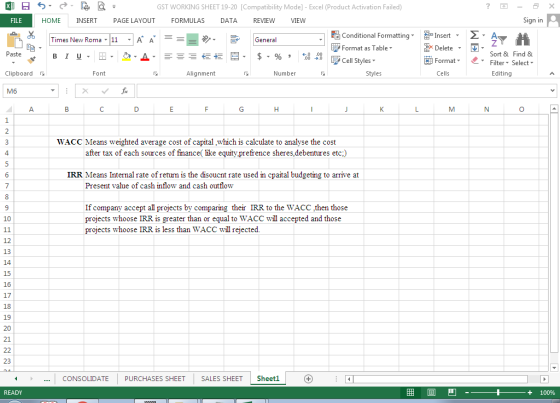
Task: Decrease font size with small A icon
Action: [152, 40]
